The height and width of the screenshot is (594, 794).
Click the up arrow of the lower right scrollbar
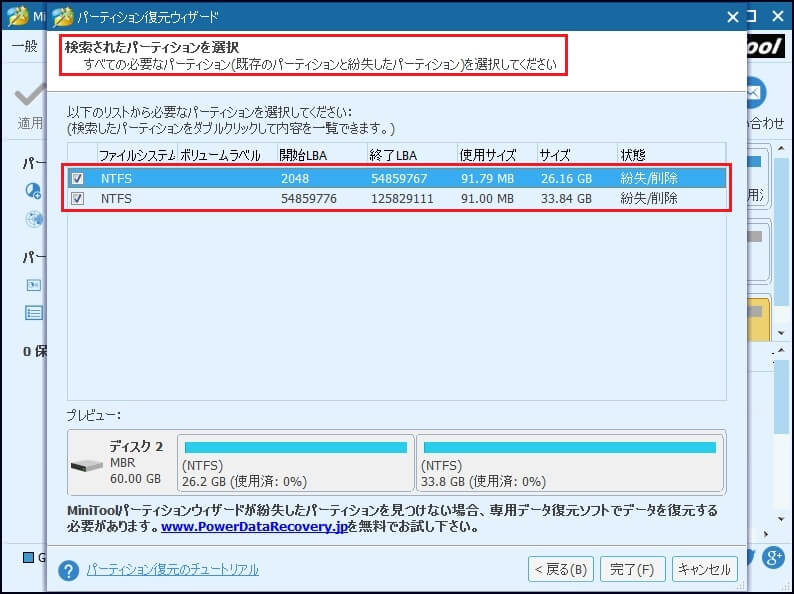tap(781, 350)
